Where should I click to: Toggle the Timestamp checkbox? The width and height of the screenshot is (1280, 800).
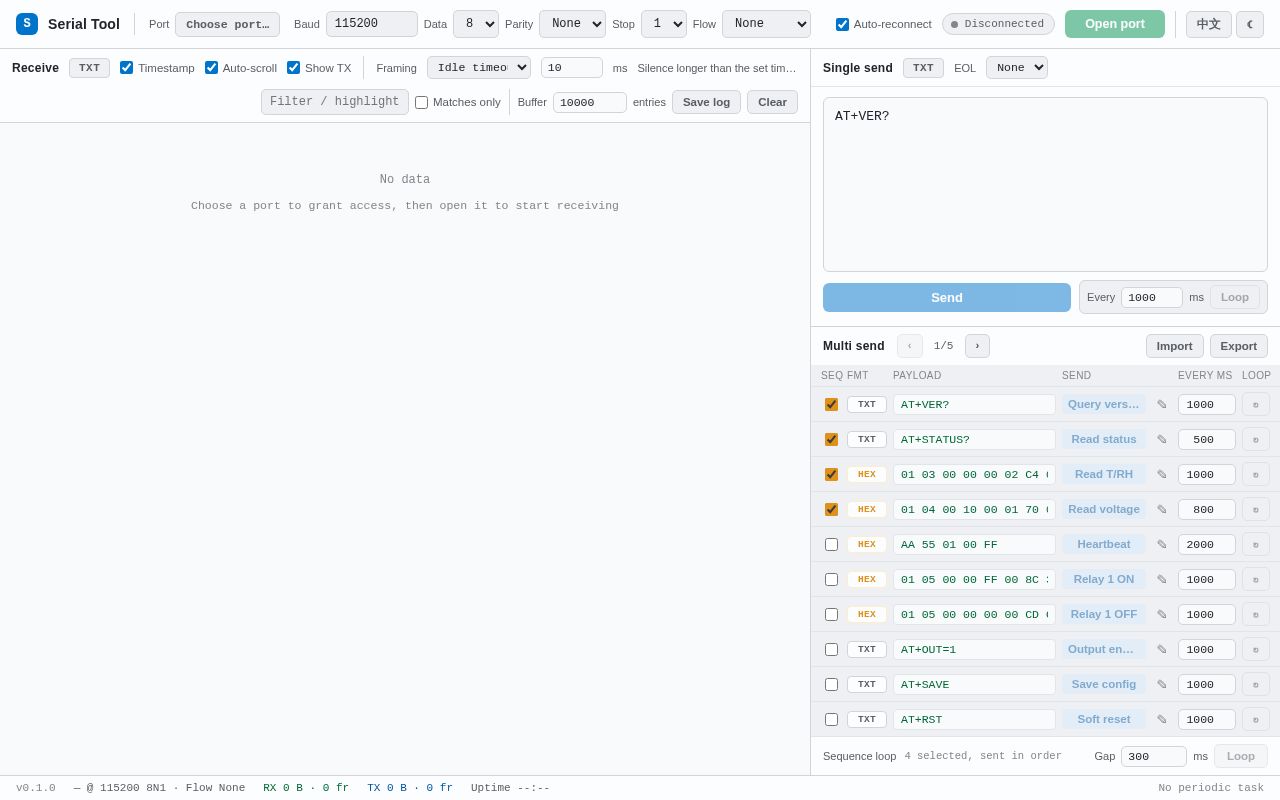(126, 68)
